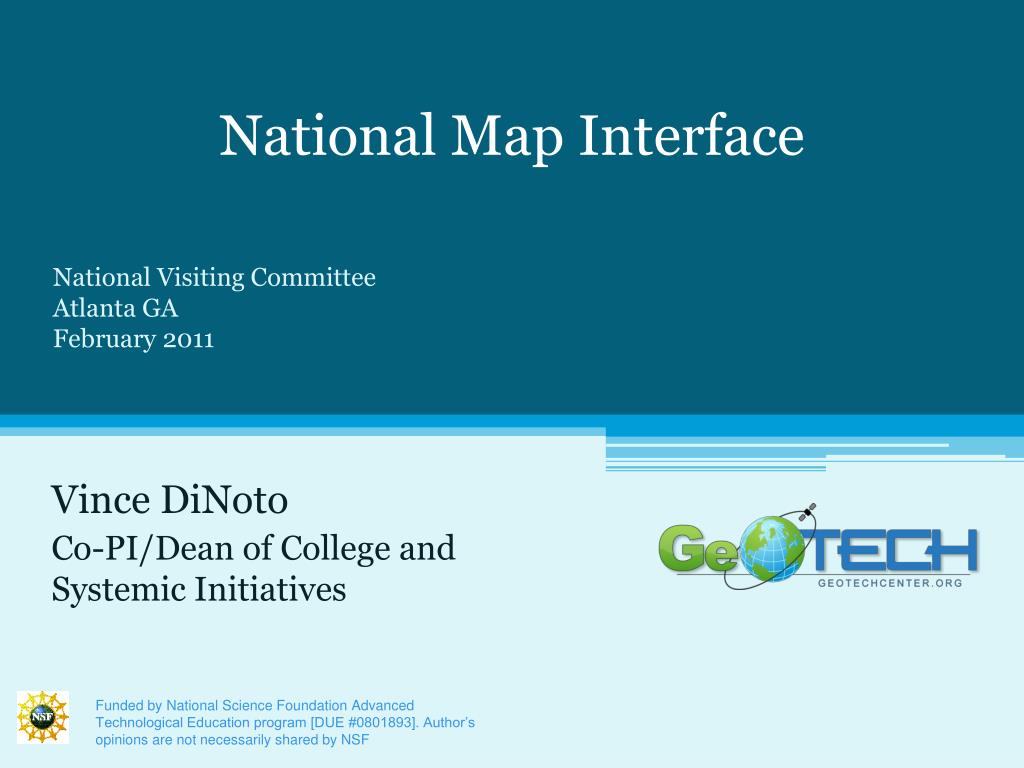Screen dimensions: 1024x768
Task: Click the NSF logo icon
Action: (42, 717)
